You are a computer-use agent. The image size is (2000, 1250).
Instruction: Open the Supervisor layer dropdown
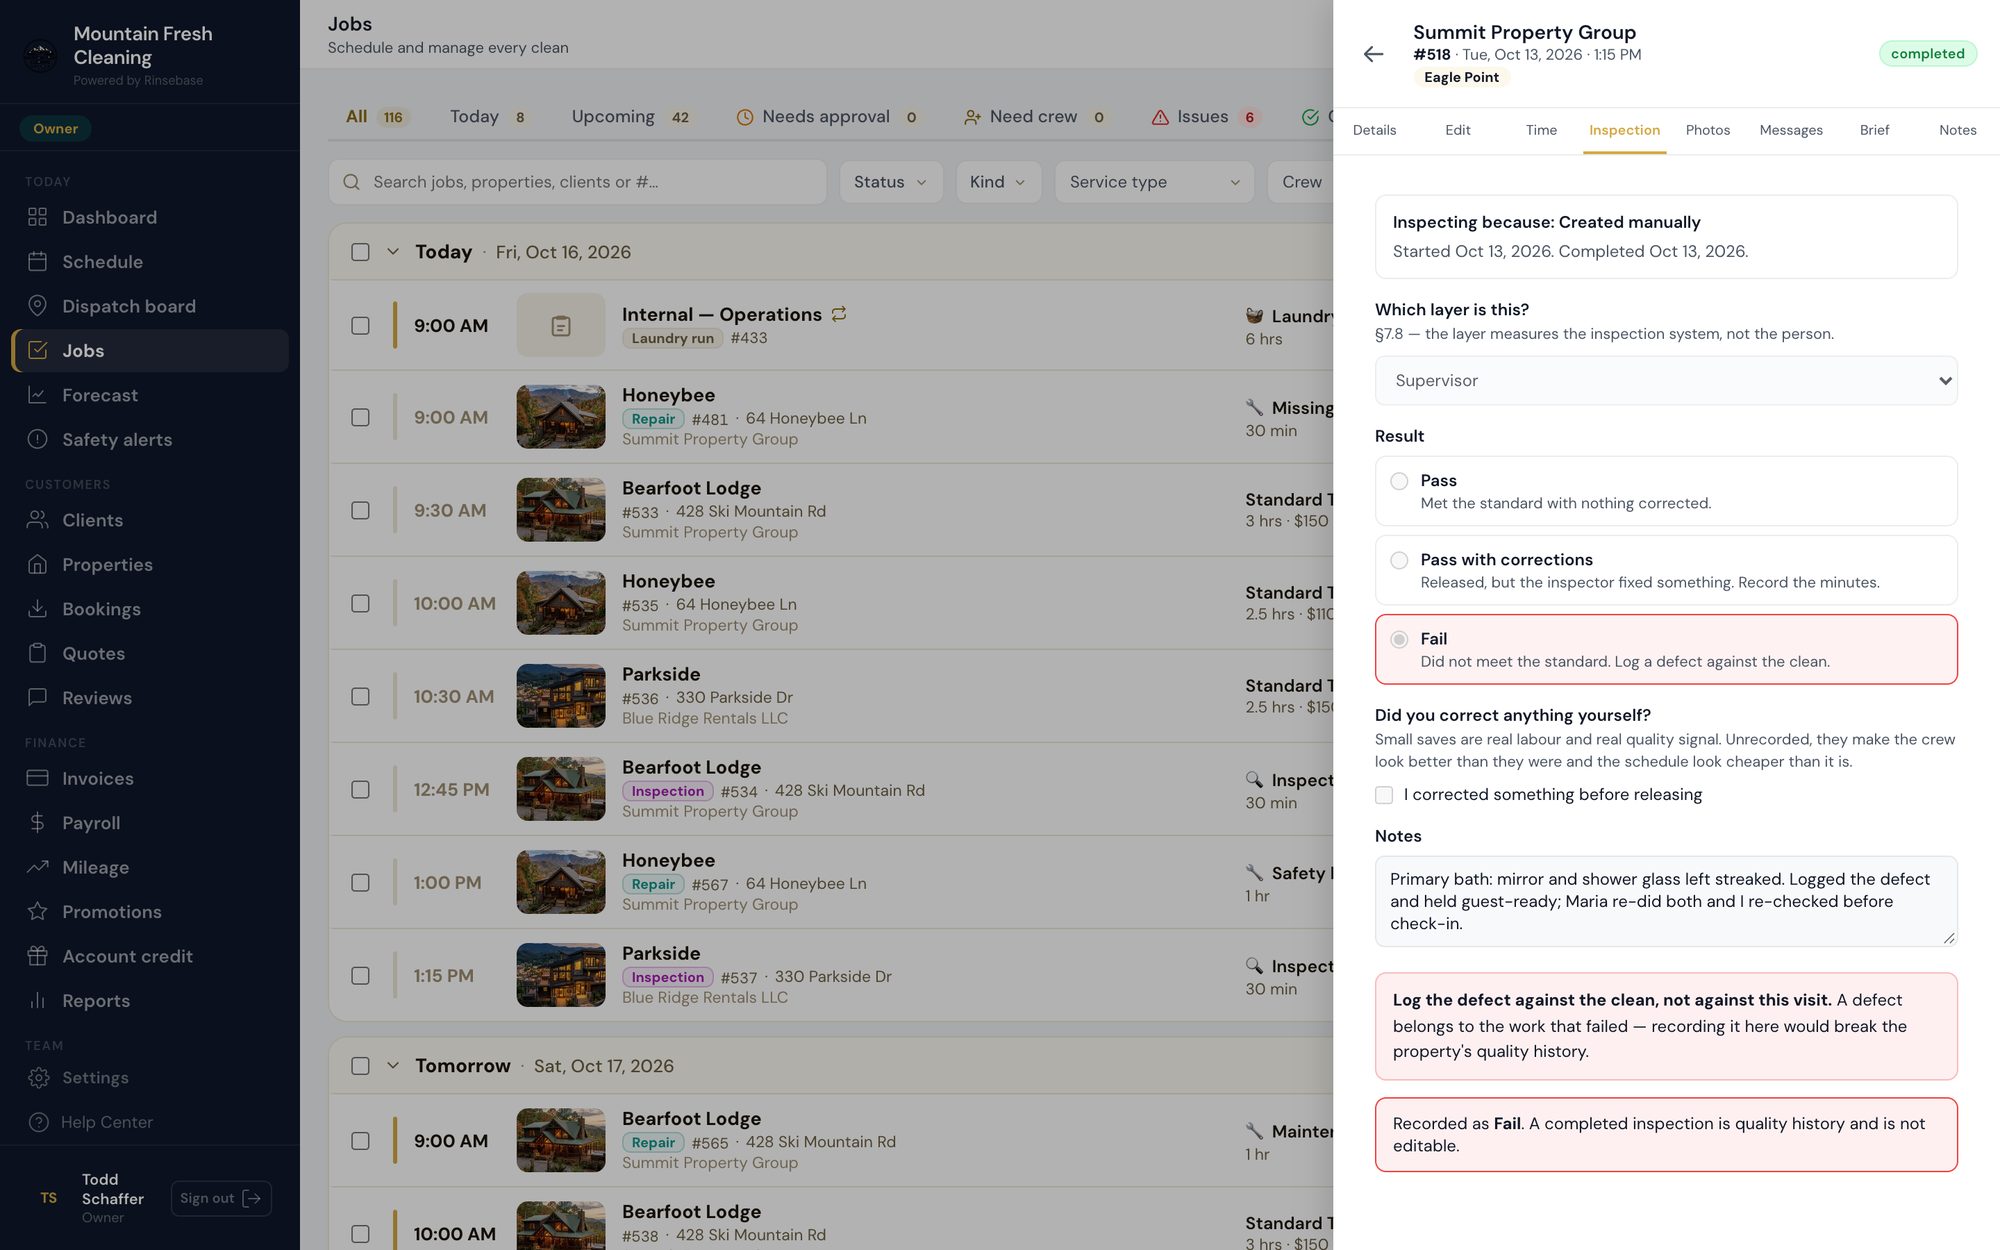pos(1666,381)
